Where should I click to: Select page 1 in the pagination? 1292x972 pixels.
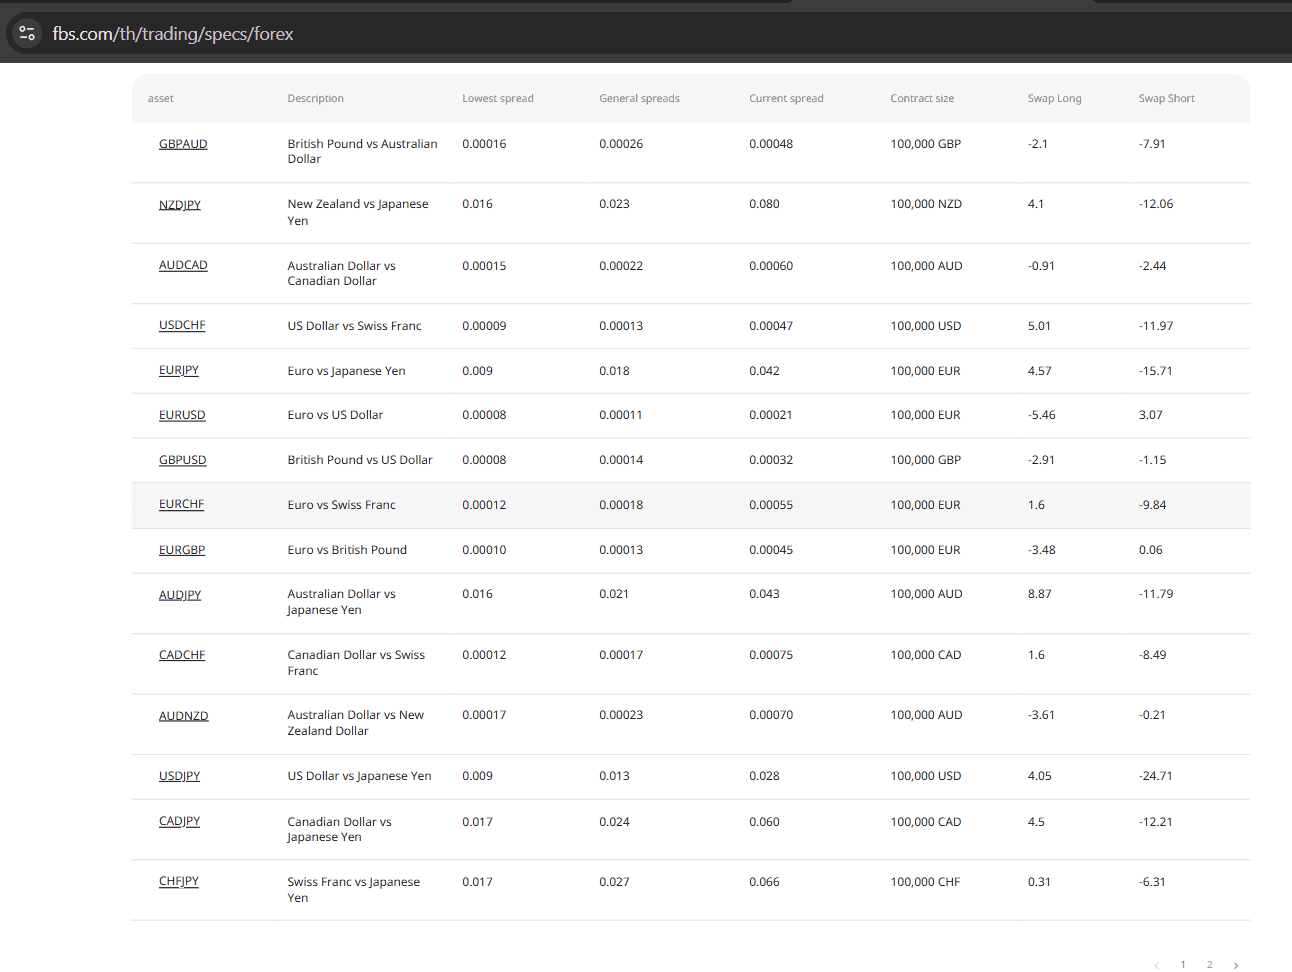tap(1183, 965)
